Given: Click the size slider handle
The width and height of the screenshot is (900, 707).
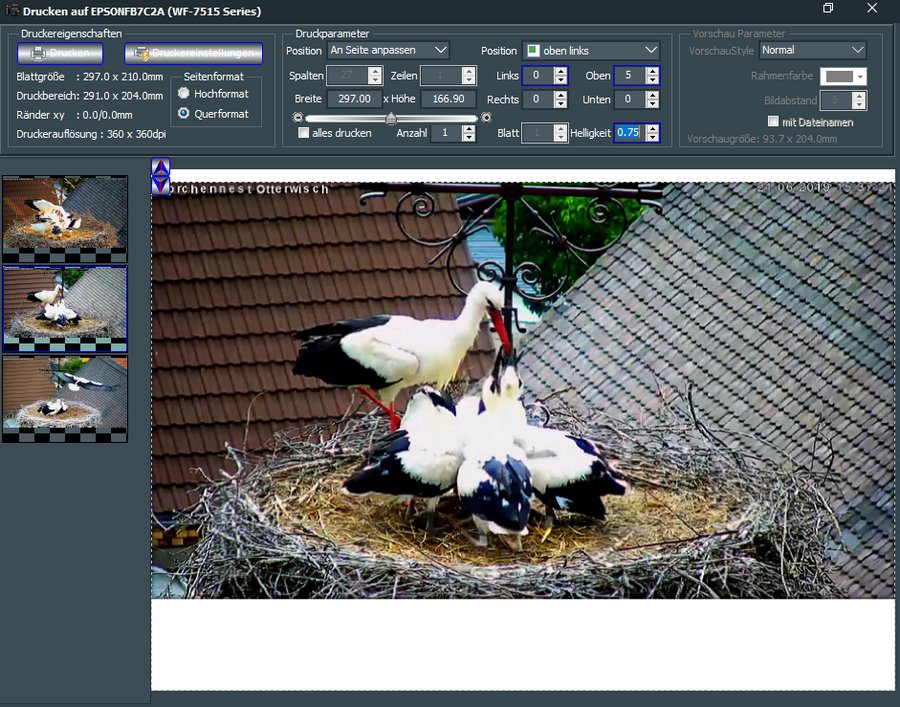Looking at the screenshot, I should [x=391, y=118].
